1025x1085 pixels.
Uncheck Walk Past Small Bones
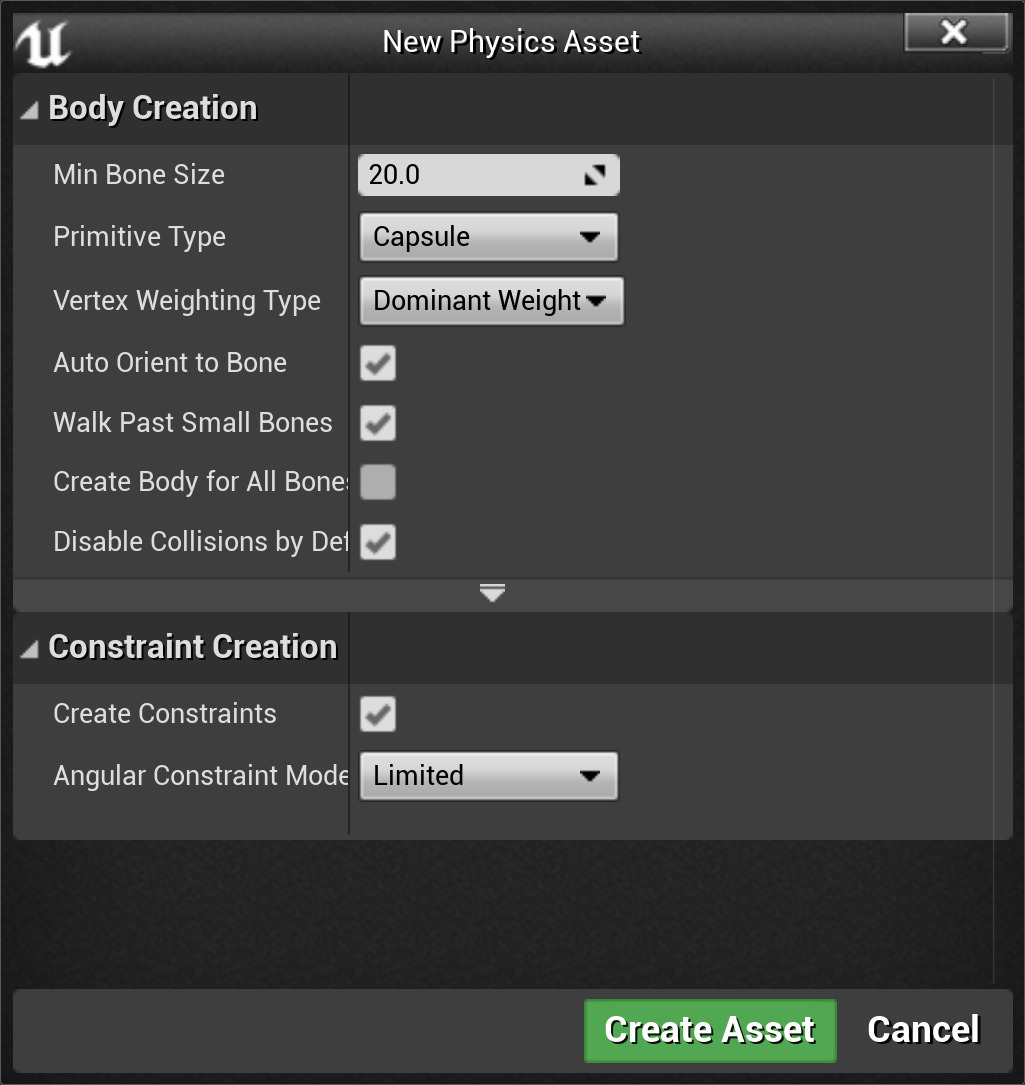pos(377,423)
